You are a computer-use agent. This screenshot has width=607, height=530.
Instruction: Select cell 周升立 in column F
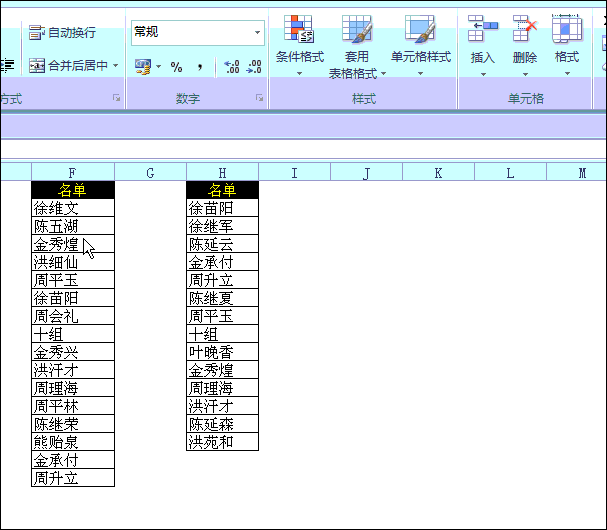[73, 477]
